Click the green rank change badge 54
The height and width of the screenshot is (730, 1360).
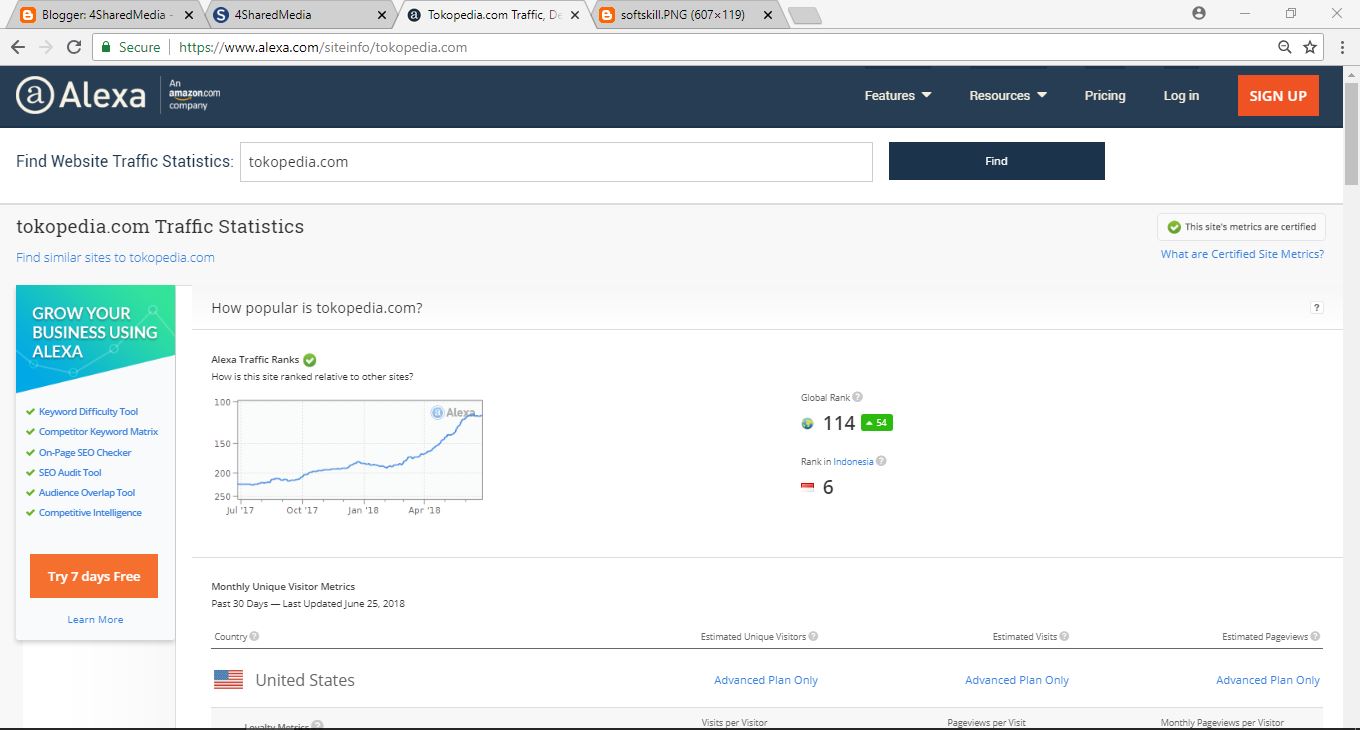(x=876, y=423)
